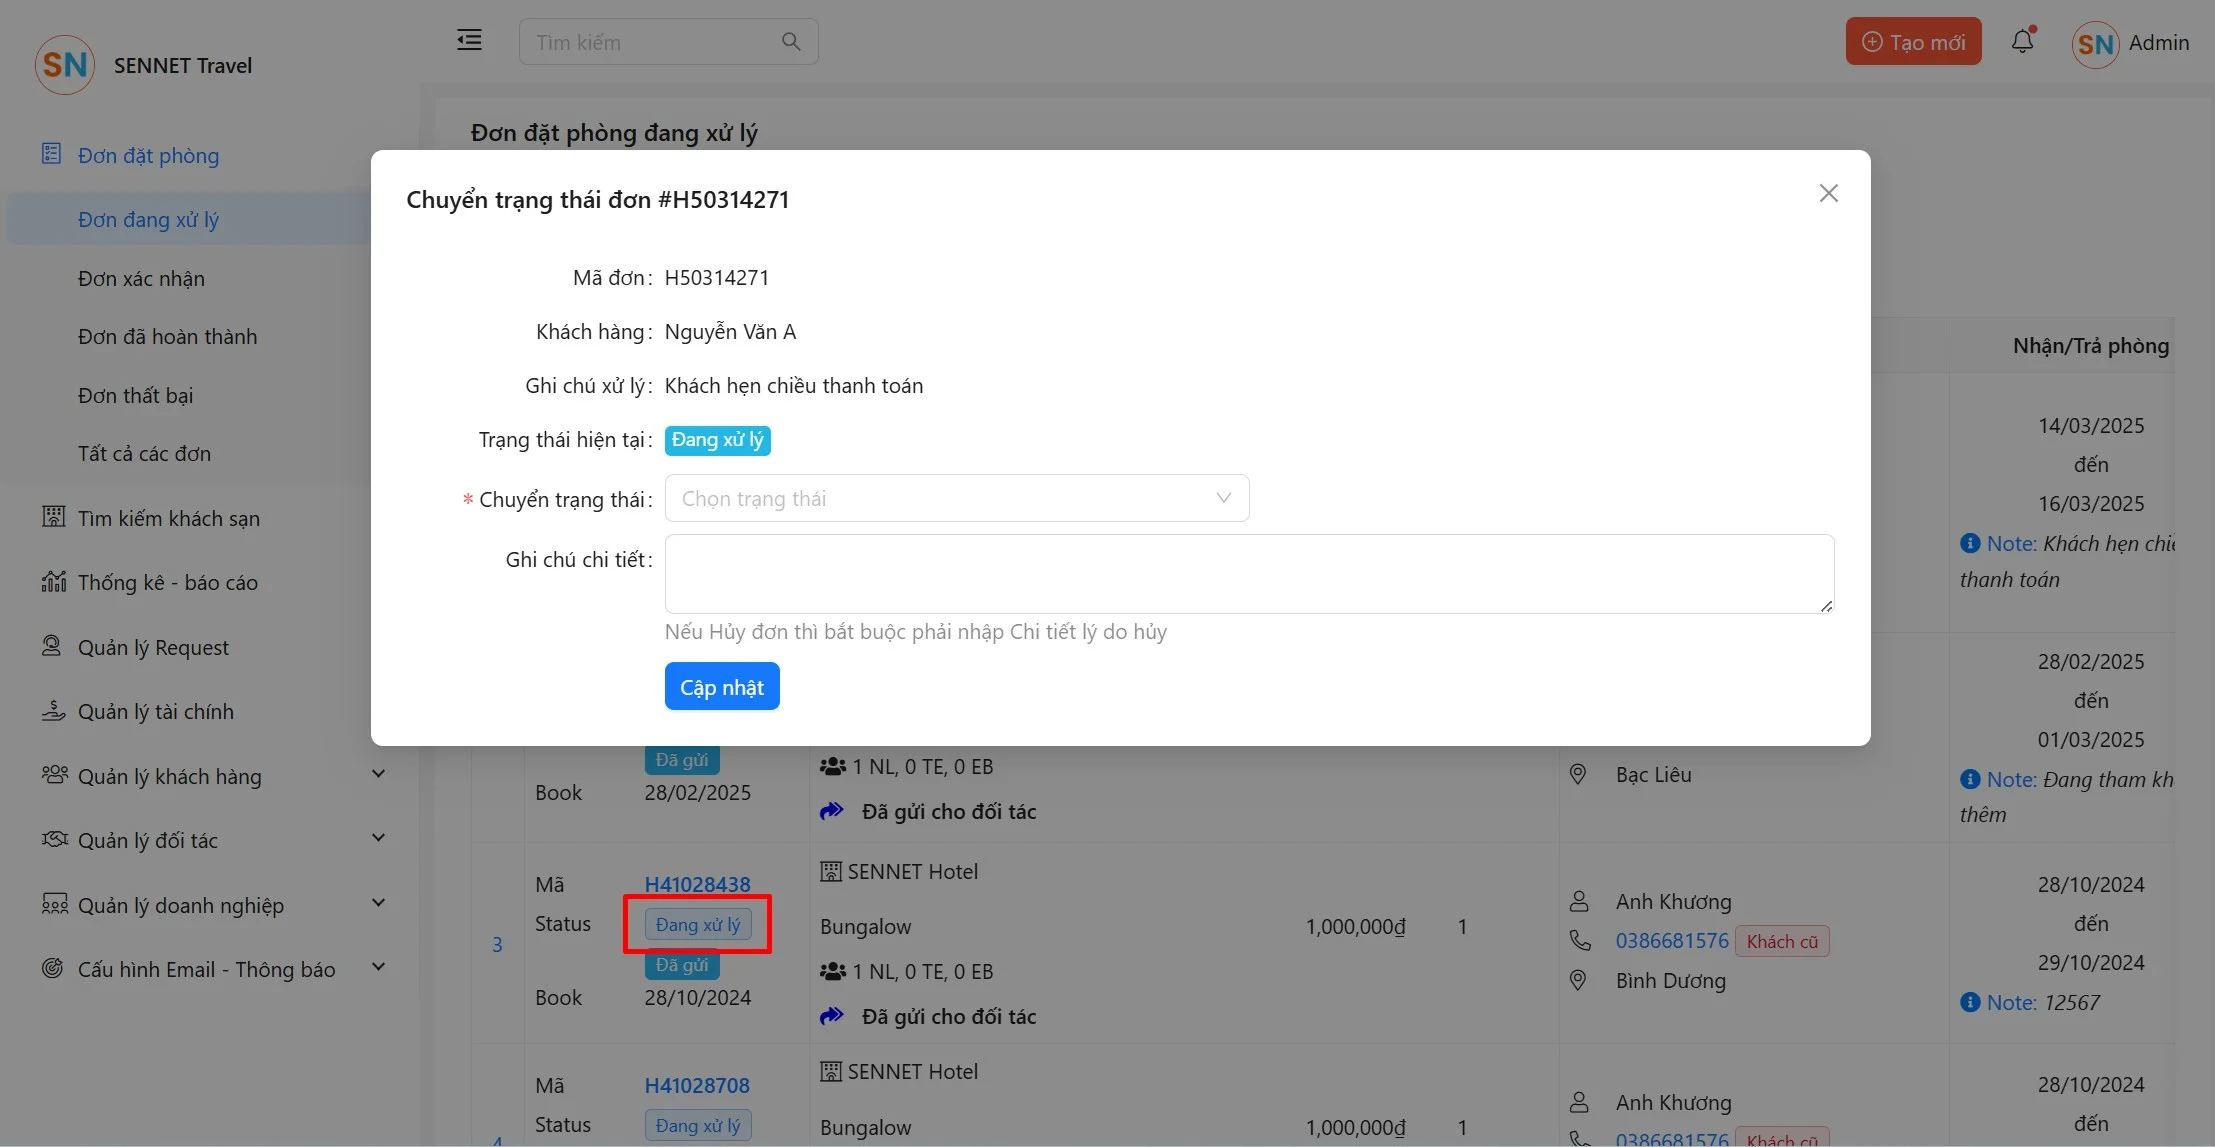This screenshot has height=1147, width=2215.
Task: Open Thống kê - báo cáo from the sidebar
Action: [167, 582]
